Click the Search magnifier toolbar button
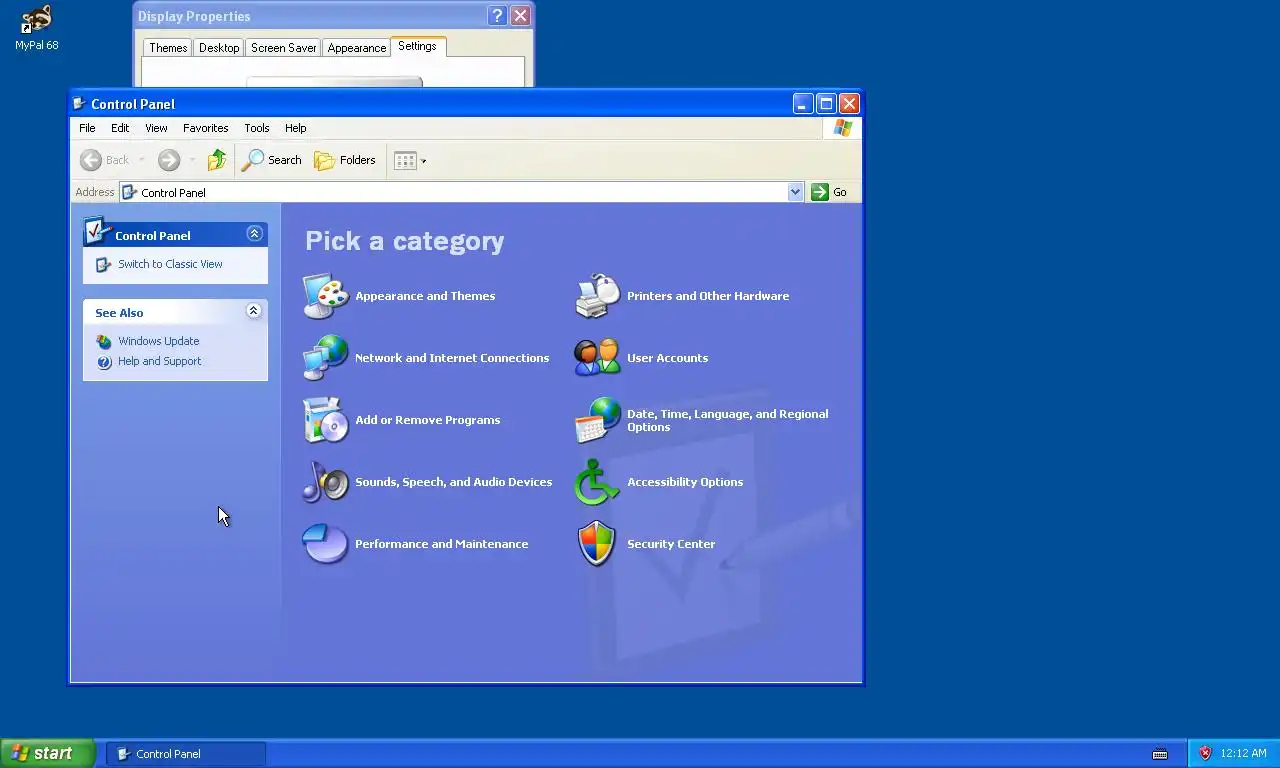The image size is (1280, 768). point(272,160)
